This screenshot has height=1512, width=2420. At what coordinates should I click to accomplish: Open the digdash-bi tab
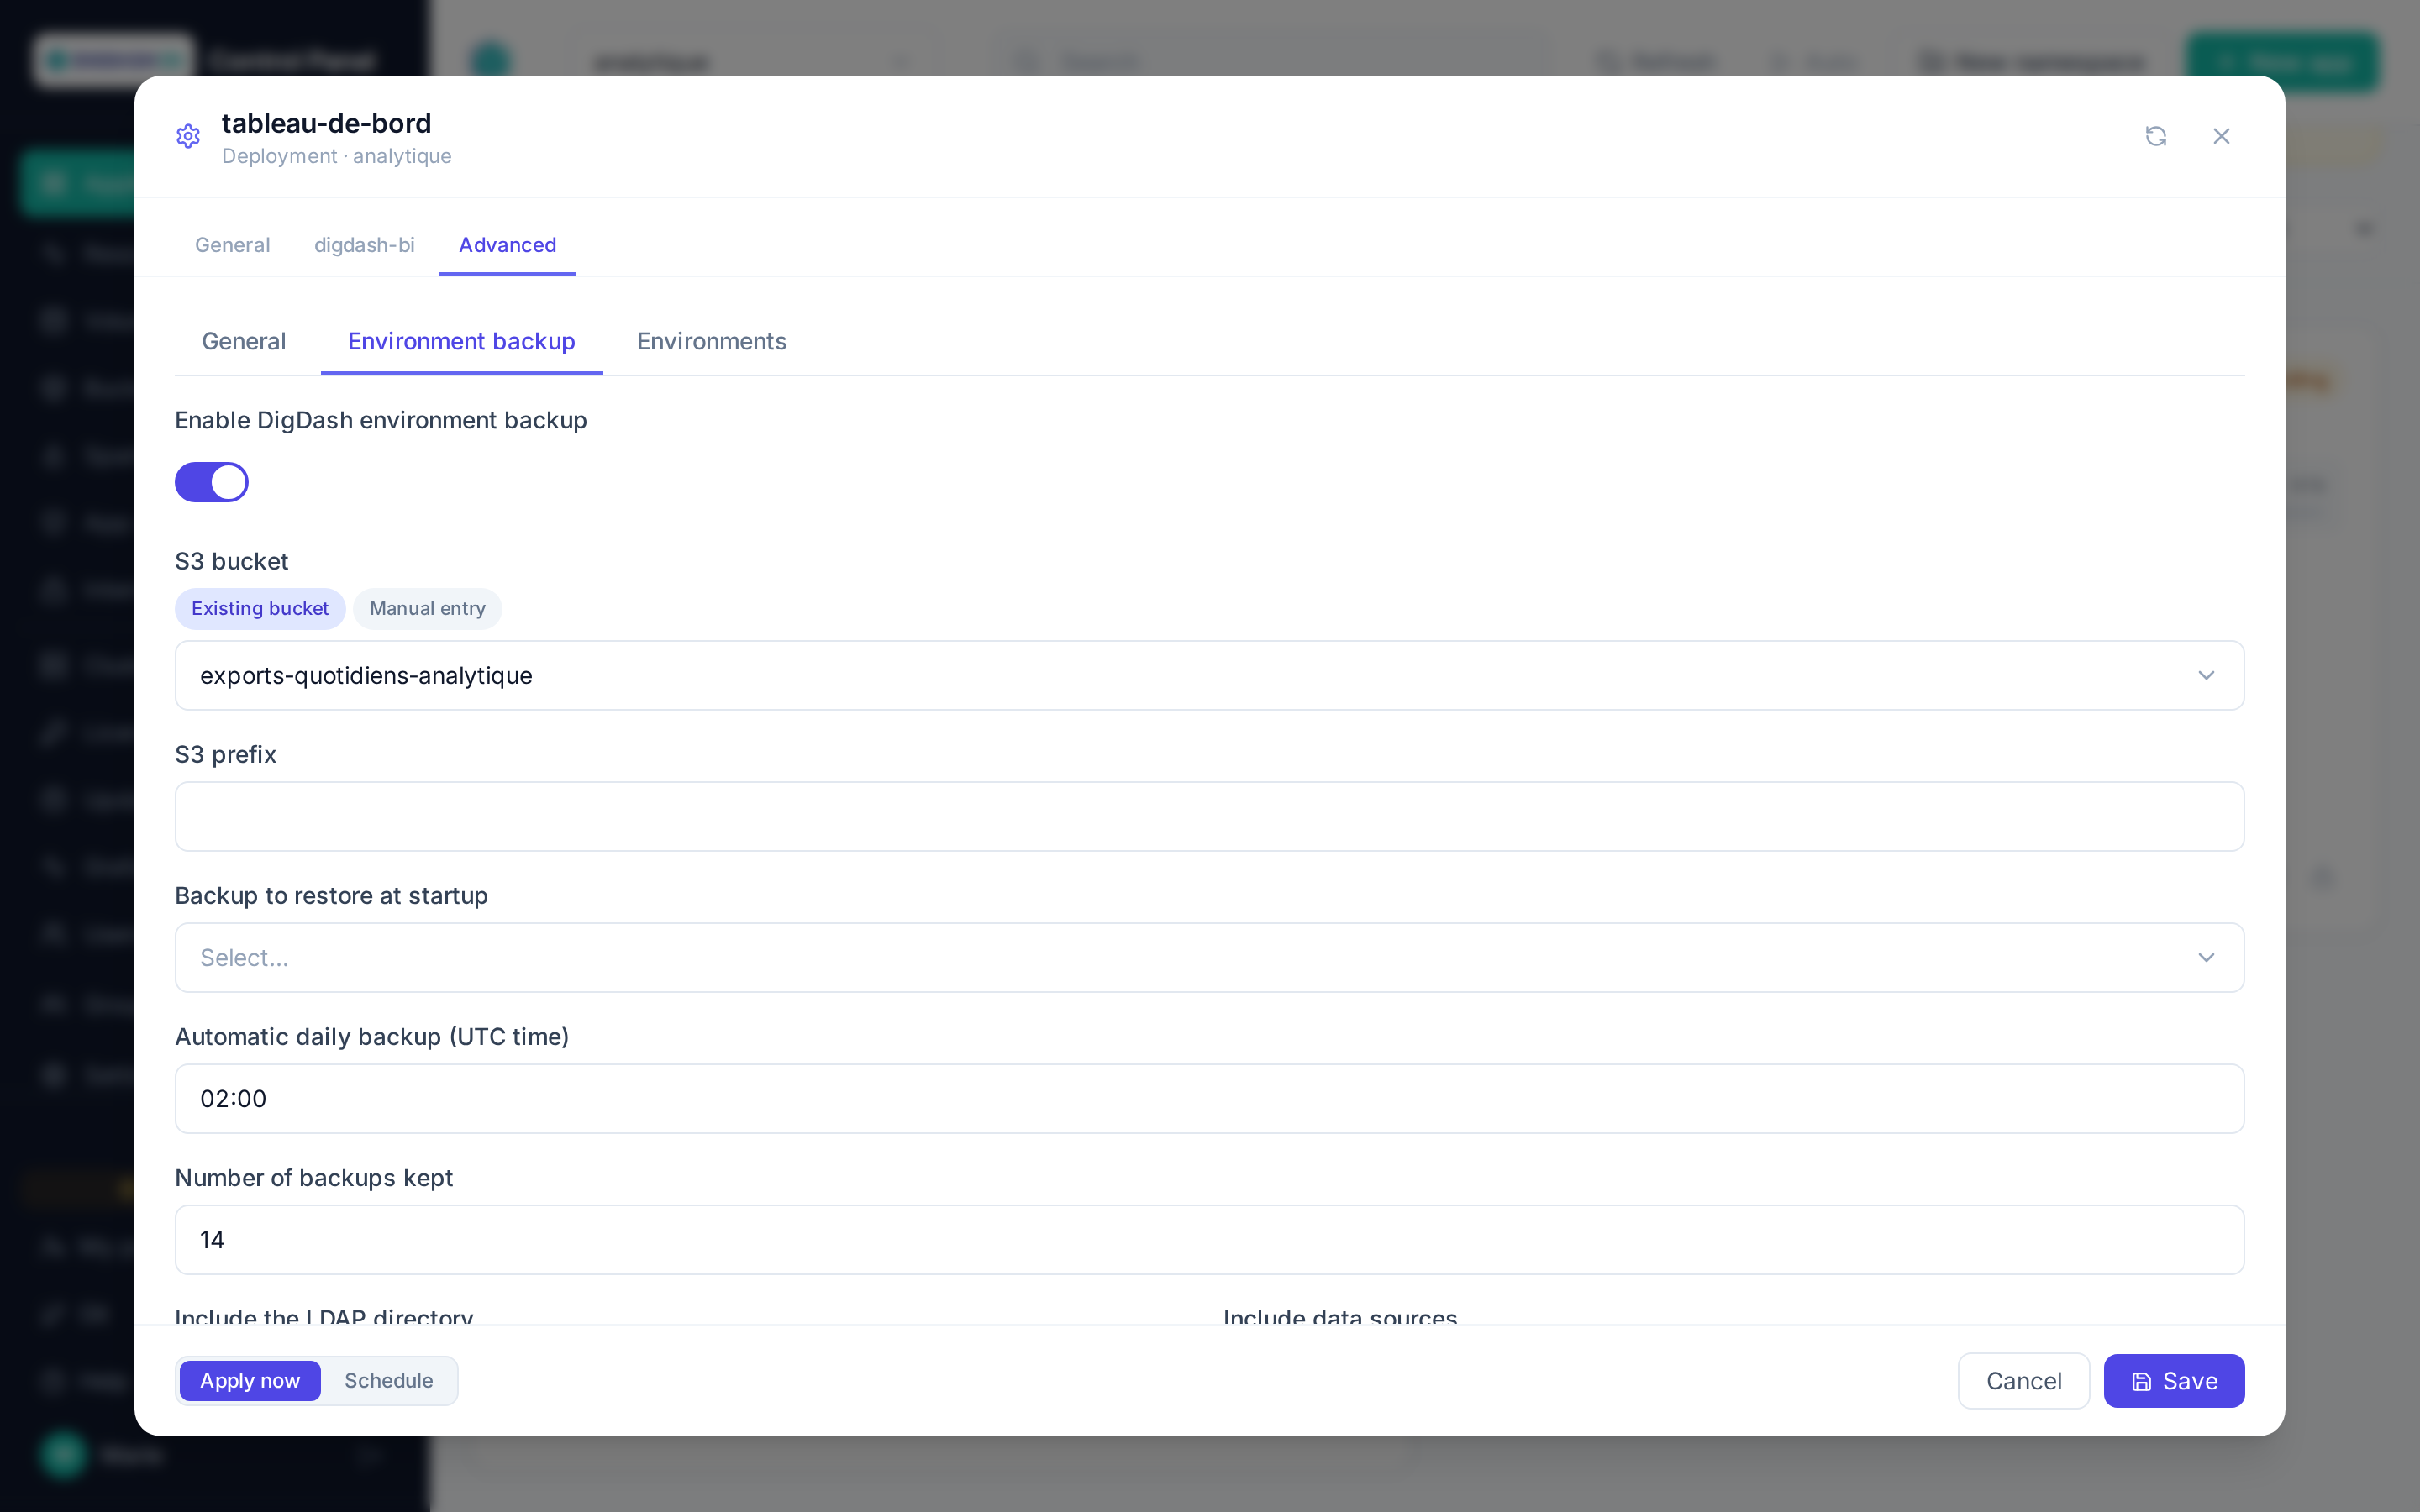tap(364, 245)
